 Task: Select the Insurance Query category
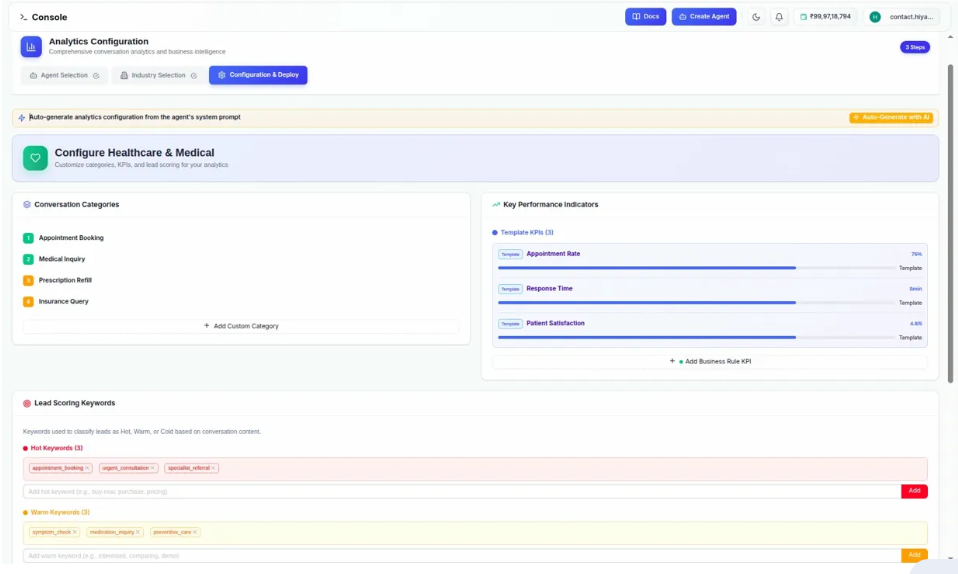[x=64, y=301]
